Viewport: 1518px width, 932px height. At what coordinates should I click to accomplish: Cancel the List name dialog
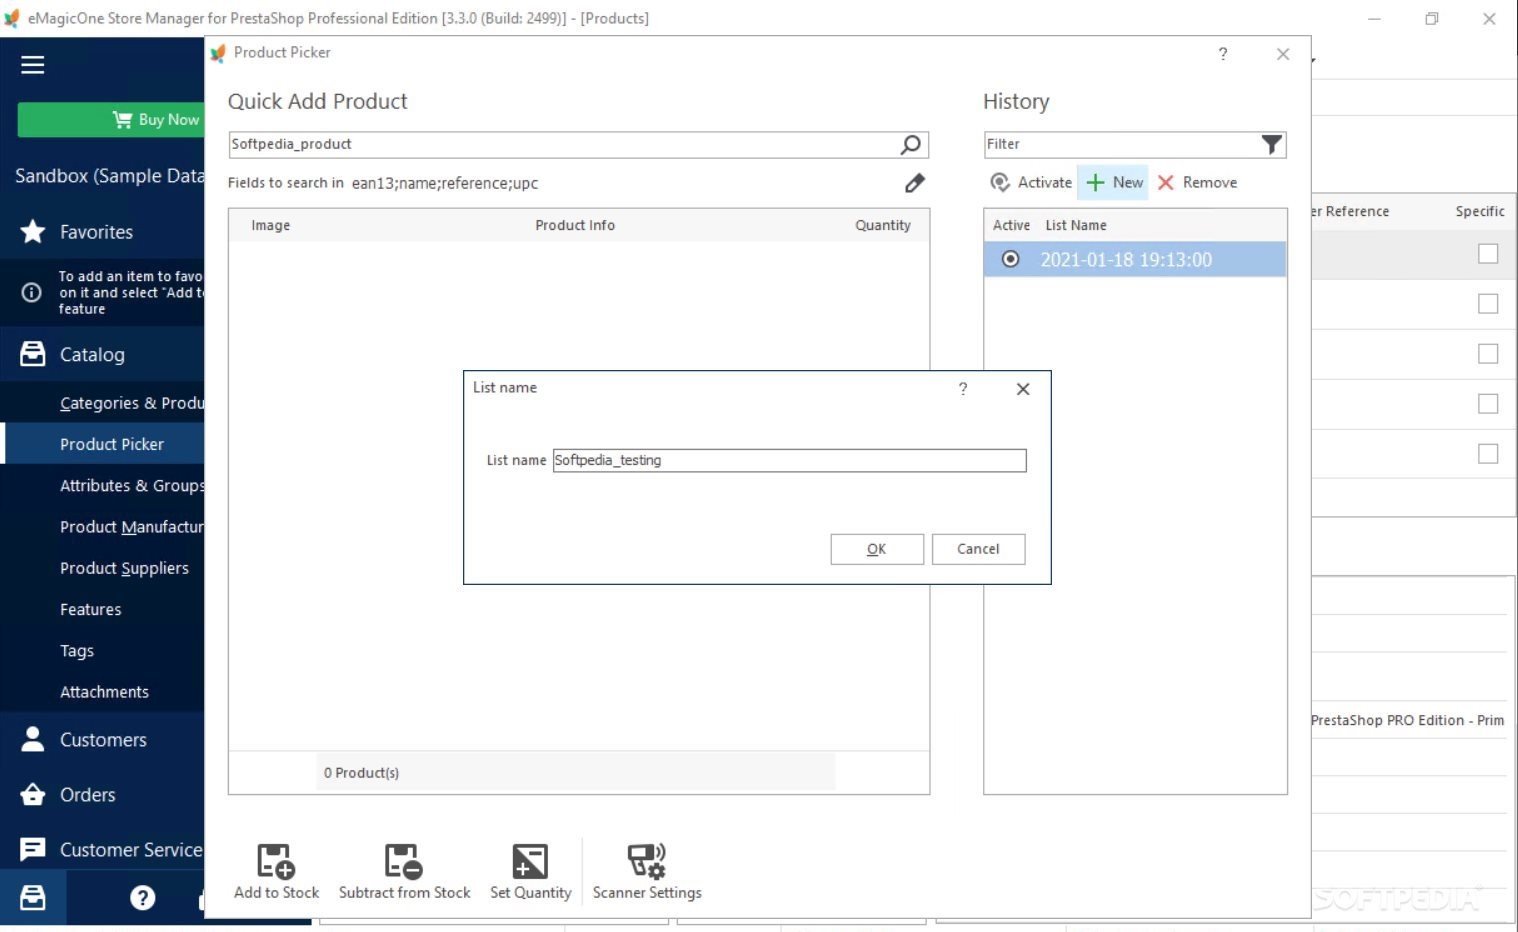978,549
